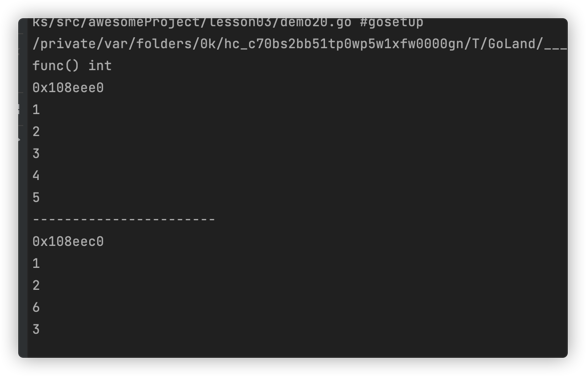Click the final output 3 after 6
Screen dimensions: 586x376
(36, 330)
